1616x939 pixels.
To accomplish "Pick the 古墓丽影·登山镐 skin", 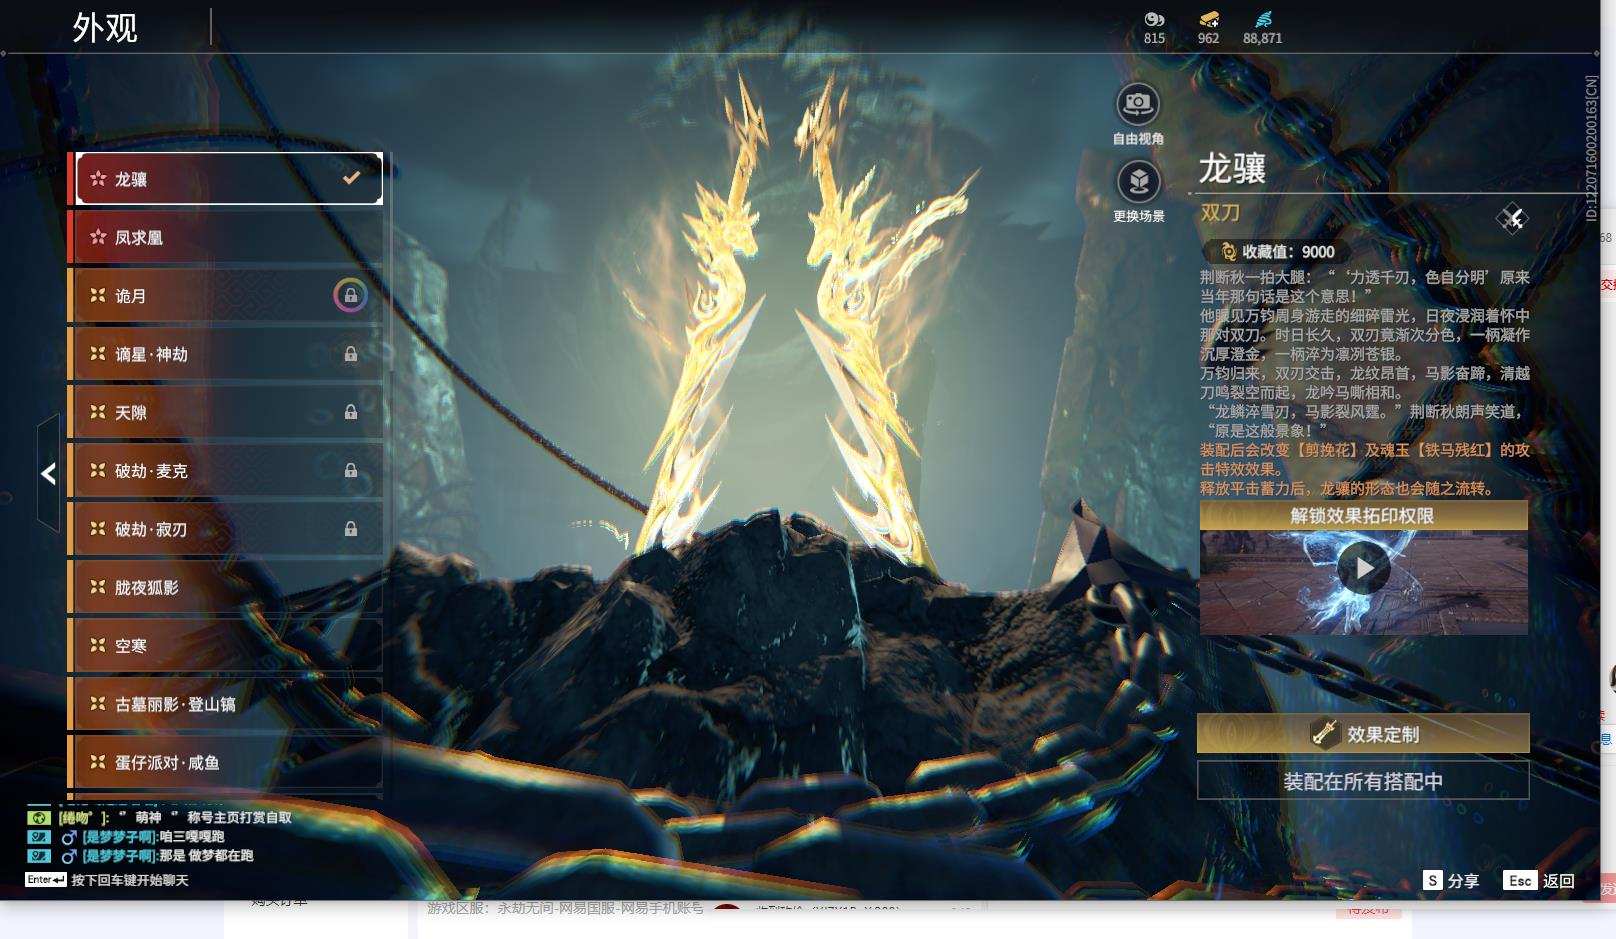I will (226, 704).
